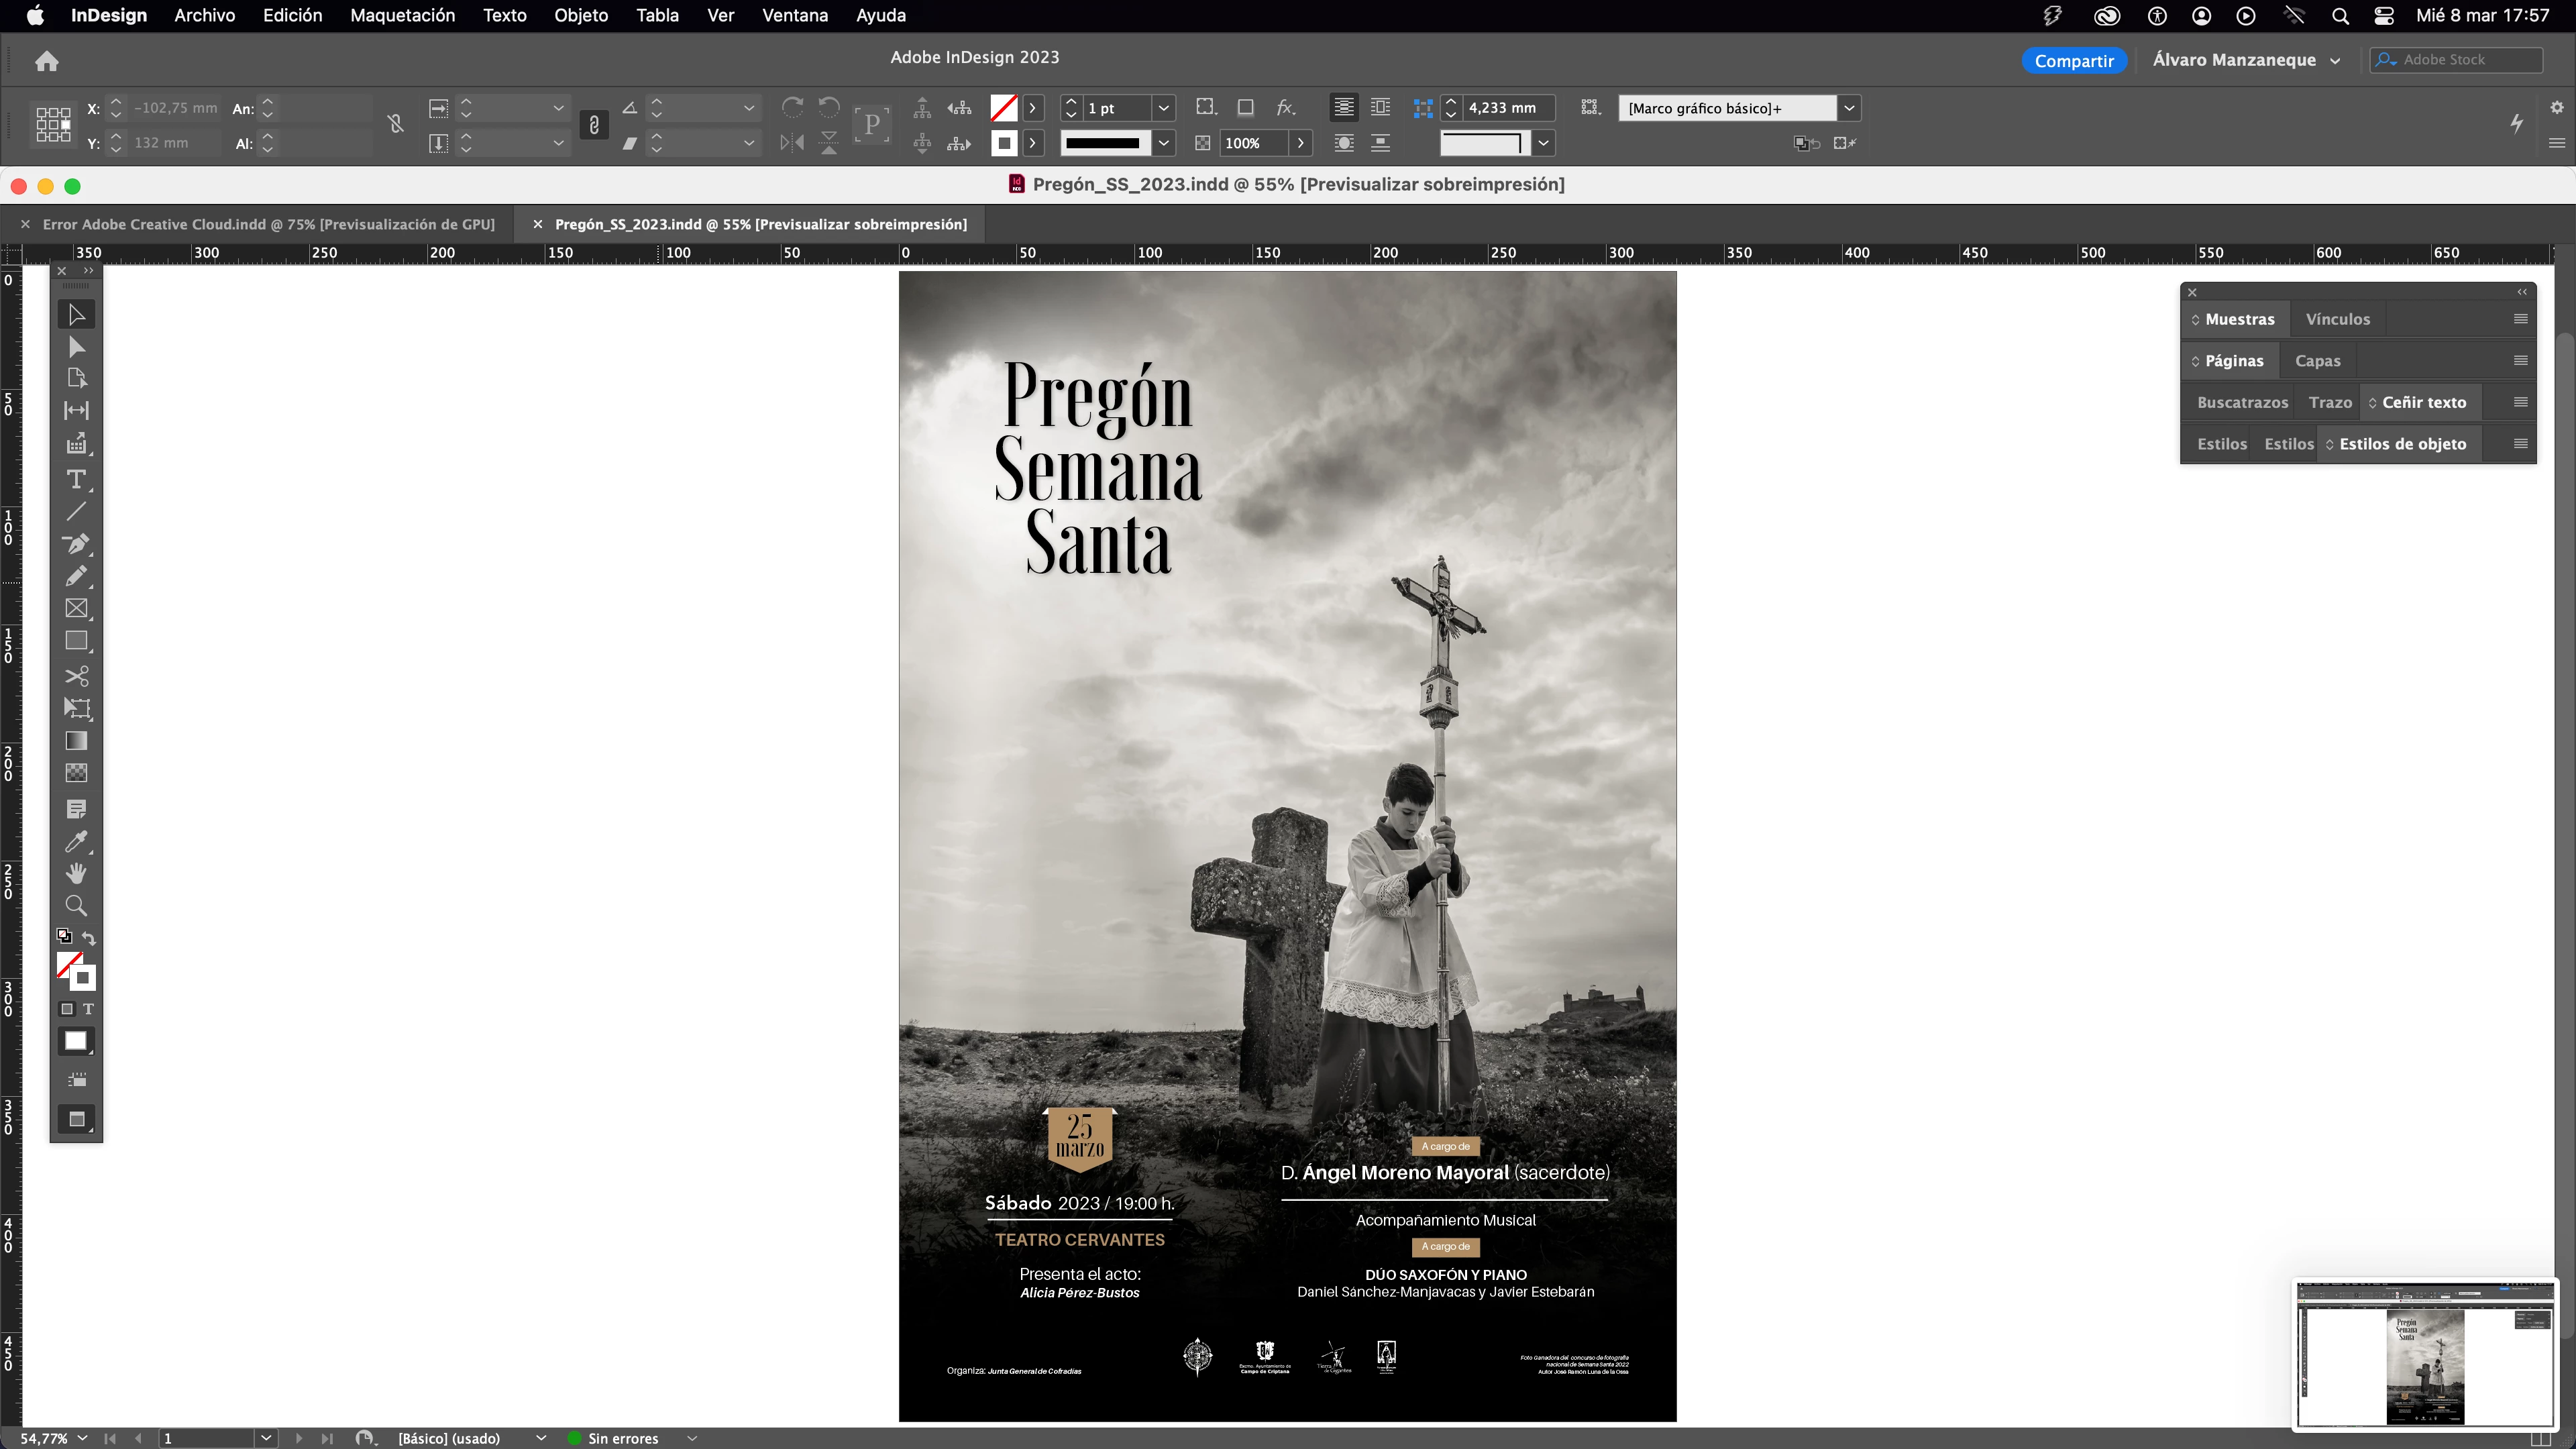
Task: Select the Type tool
Action: [76, 480]
